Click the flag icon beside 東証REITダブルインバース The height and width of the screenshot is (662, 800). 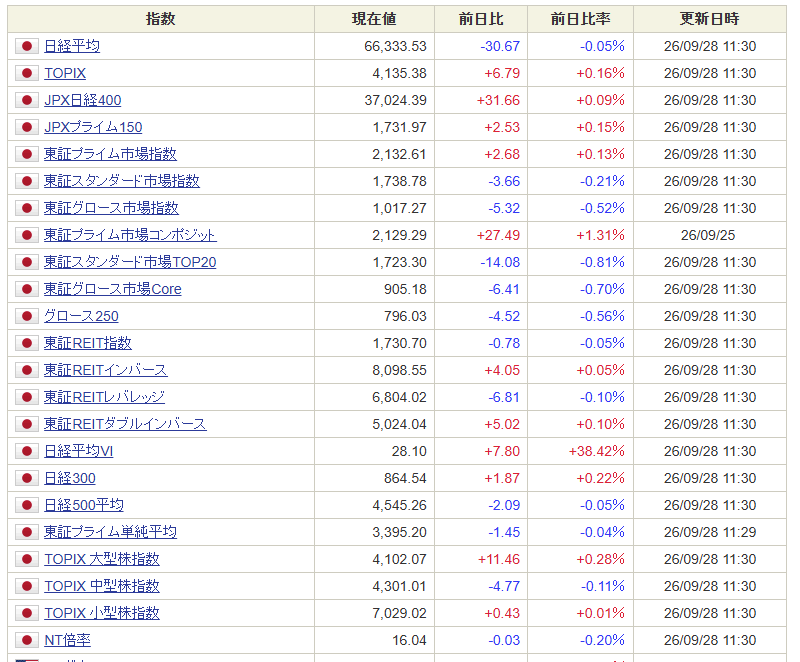tap(27, 425)
